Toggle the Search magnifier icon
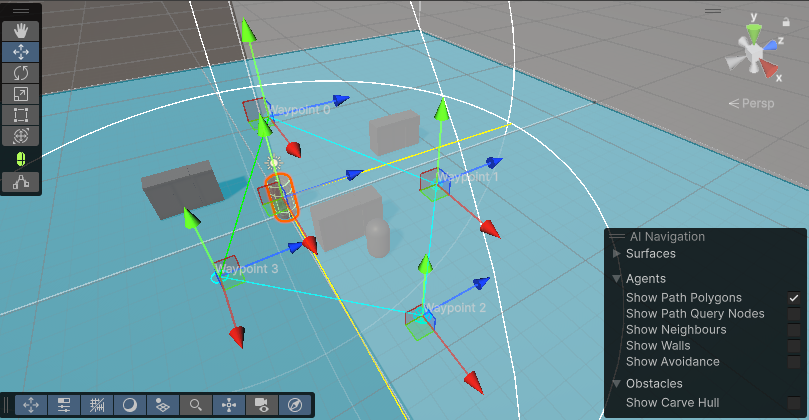The image size is (809, 420). (196, 405)
